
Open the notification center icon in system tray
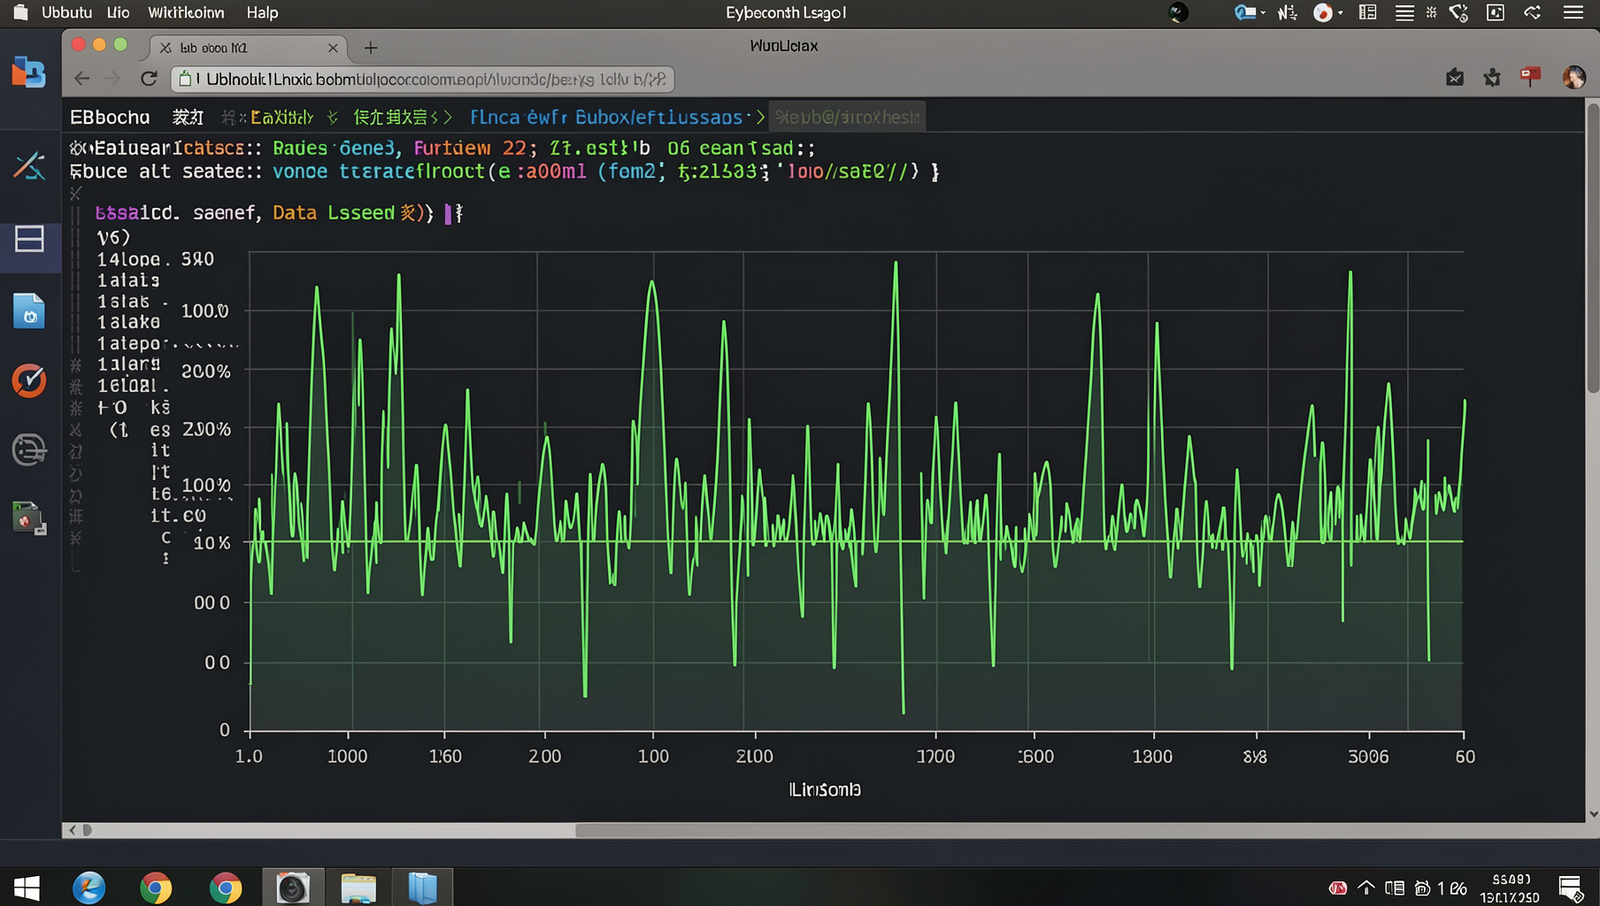1570,888
